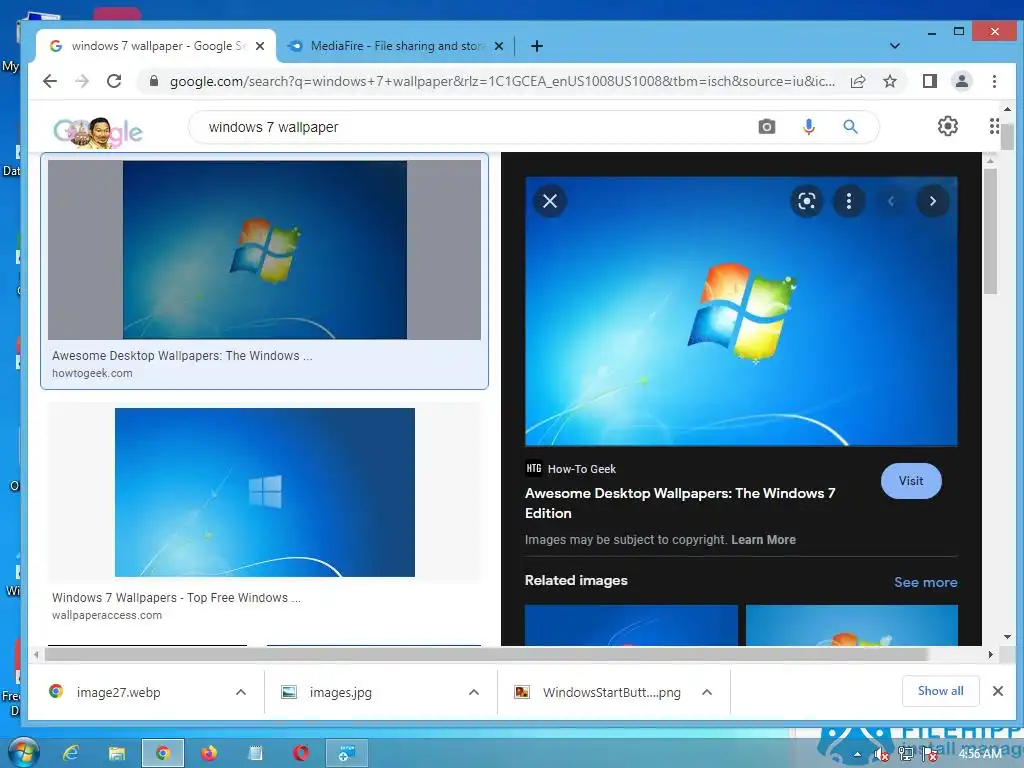Click page scrollbar down arrow
Viewport: 1024px width, 768px height.
(x=1007, y=637)
